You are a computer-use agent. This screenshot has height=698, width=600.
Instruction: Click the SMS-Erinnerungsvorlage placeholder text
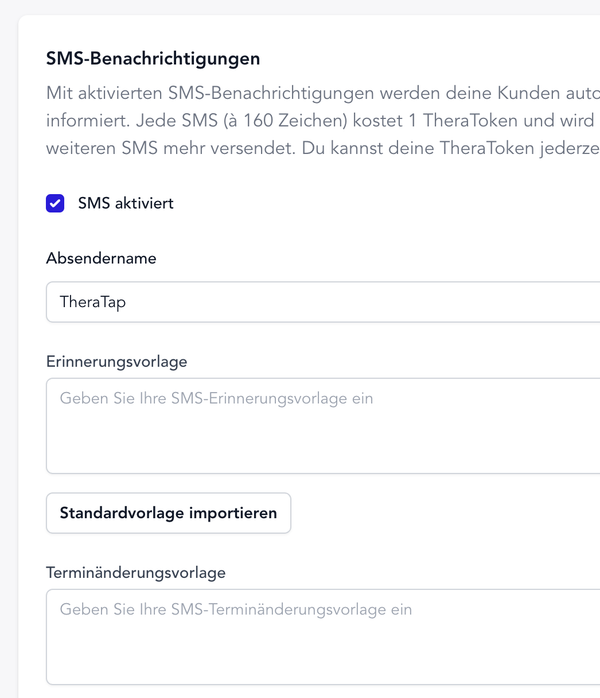tap(216, 398)
